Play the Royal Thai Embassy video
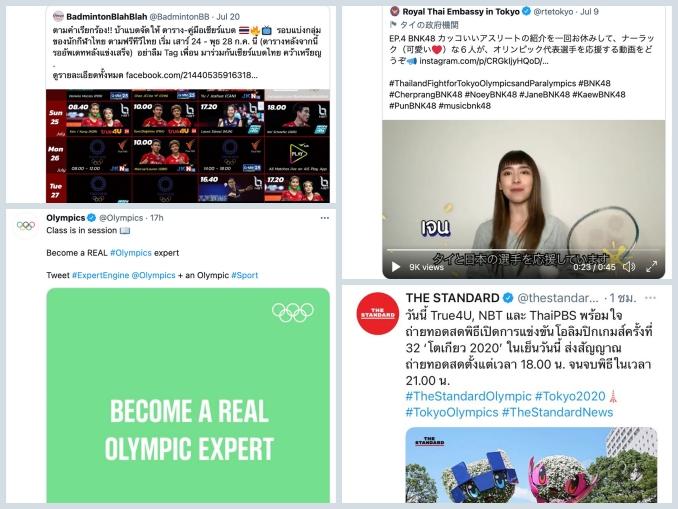The width and height of the screenshot is (678, 509). click(x=396, y=267)
